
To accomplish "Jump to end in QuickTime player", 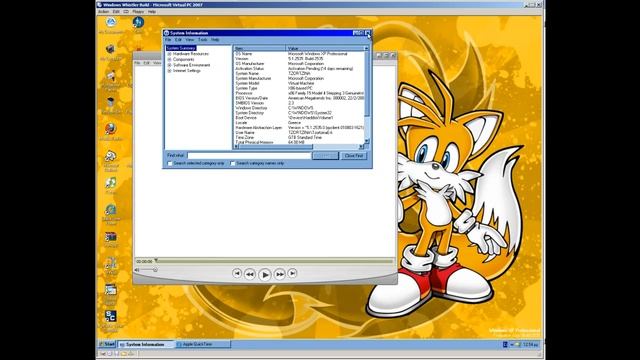I will (292, 273).
